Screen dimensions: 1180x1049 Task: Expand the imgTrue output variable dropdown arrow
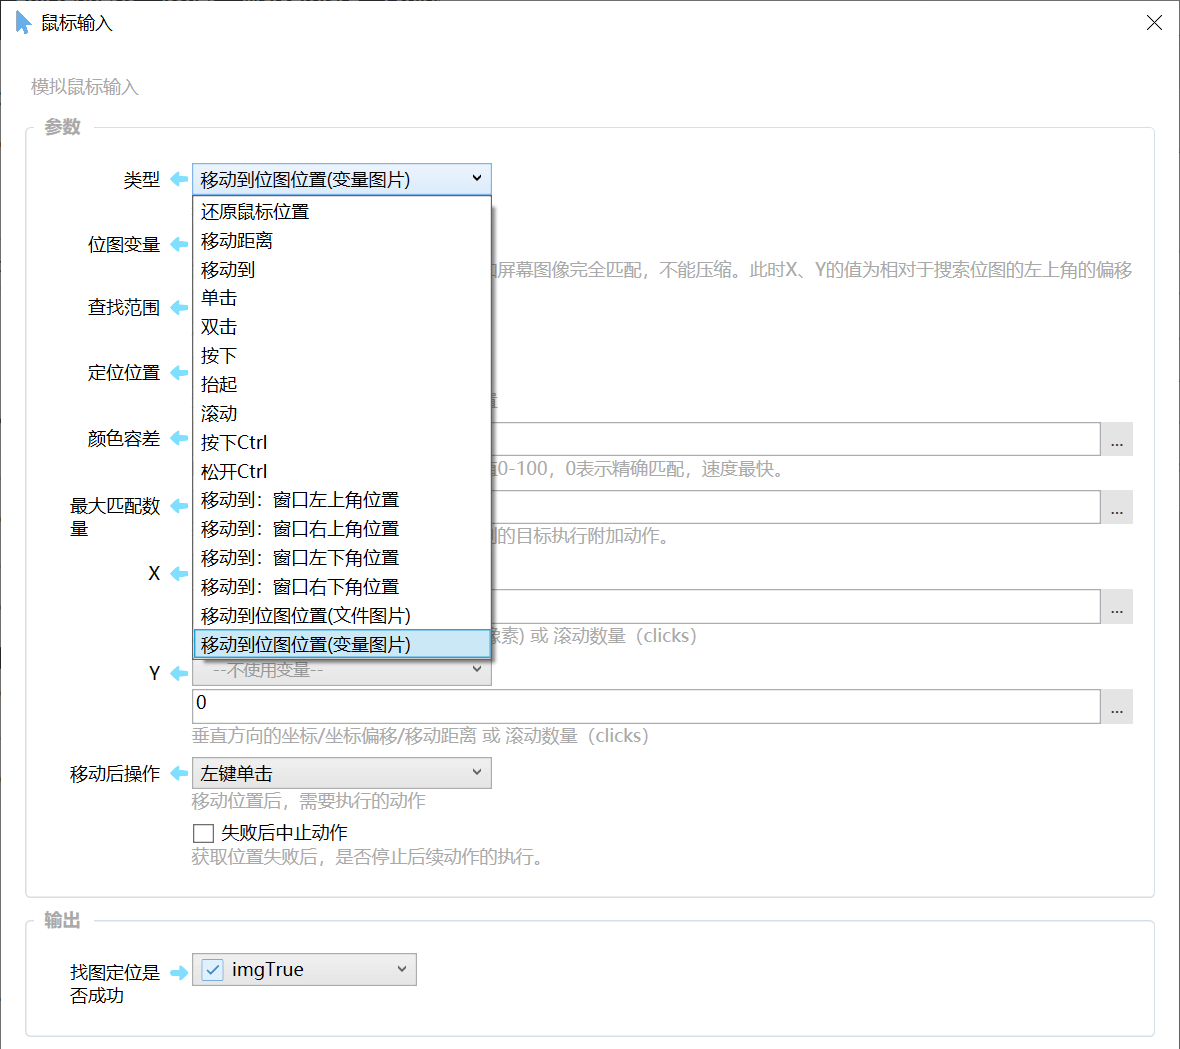(402, 969)
